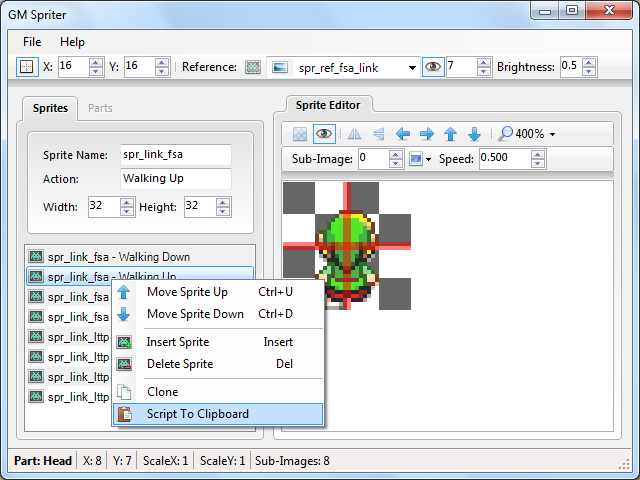This screenshot has height=480, width=640.
Task: Click the move left arrow icon
Action: tap(403, 134)
